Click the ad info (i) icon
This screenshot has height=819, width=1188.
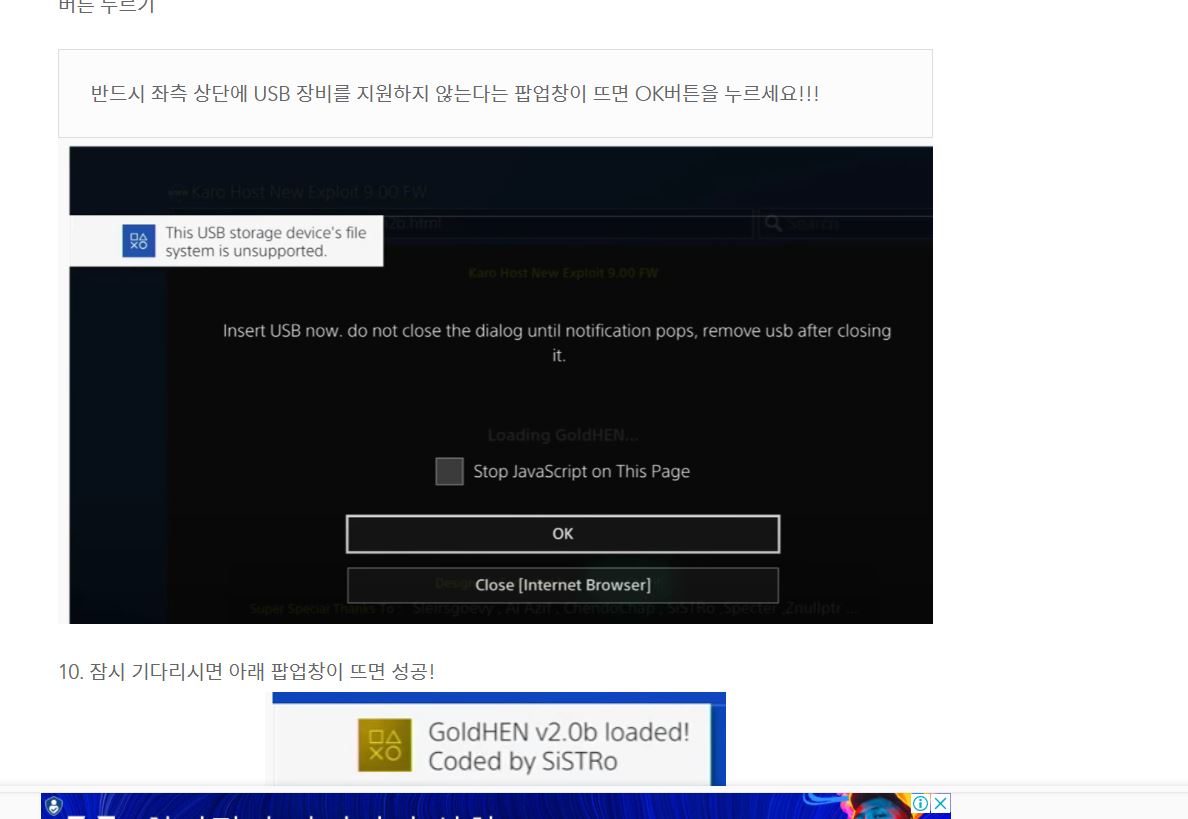[x=921, y=803]
